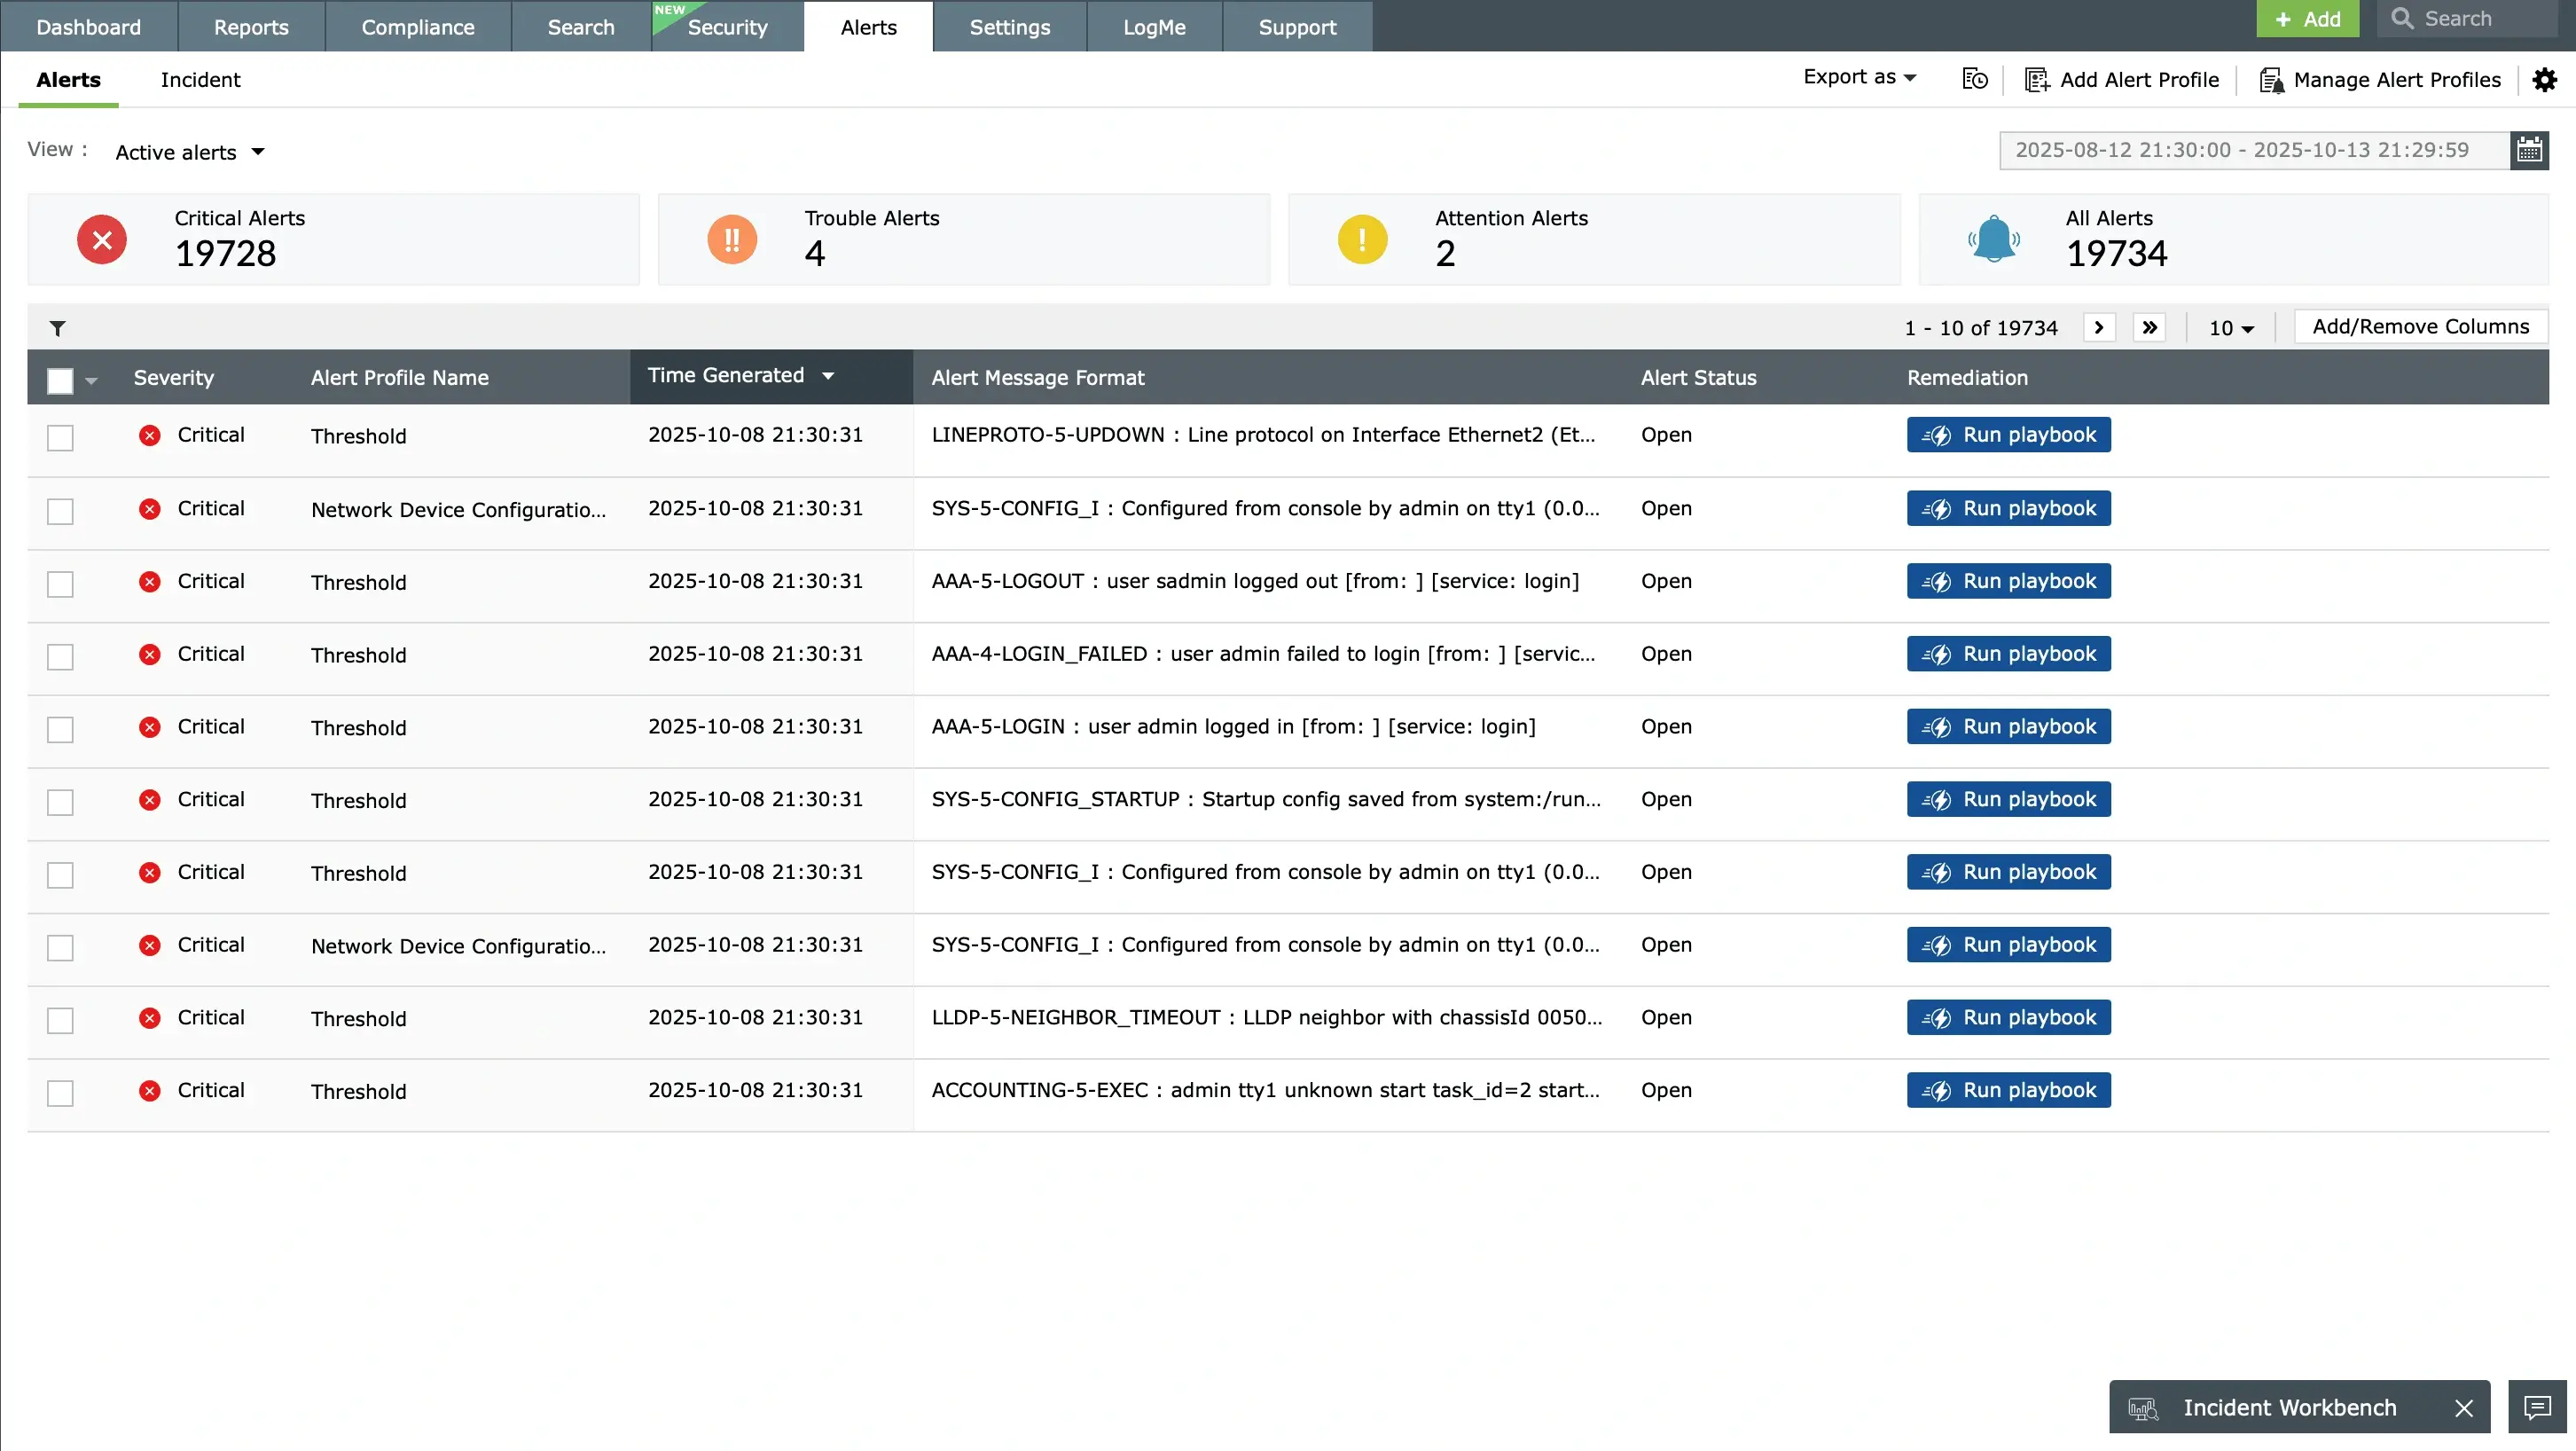The width and height of the screenshot is (2576, 1451).
Task: Check the AAA-5-LOGOUT alert row checkbox
Action: [x=60, y=584]
